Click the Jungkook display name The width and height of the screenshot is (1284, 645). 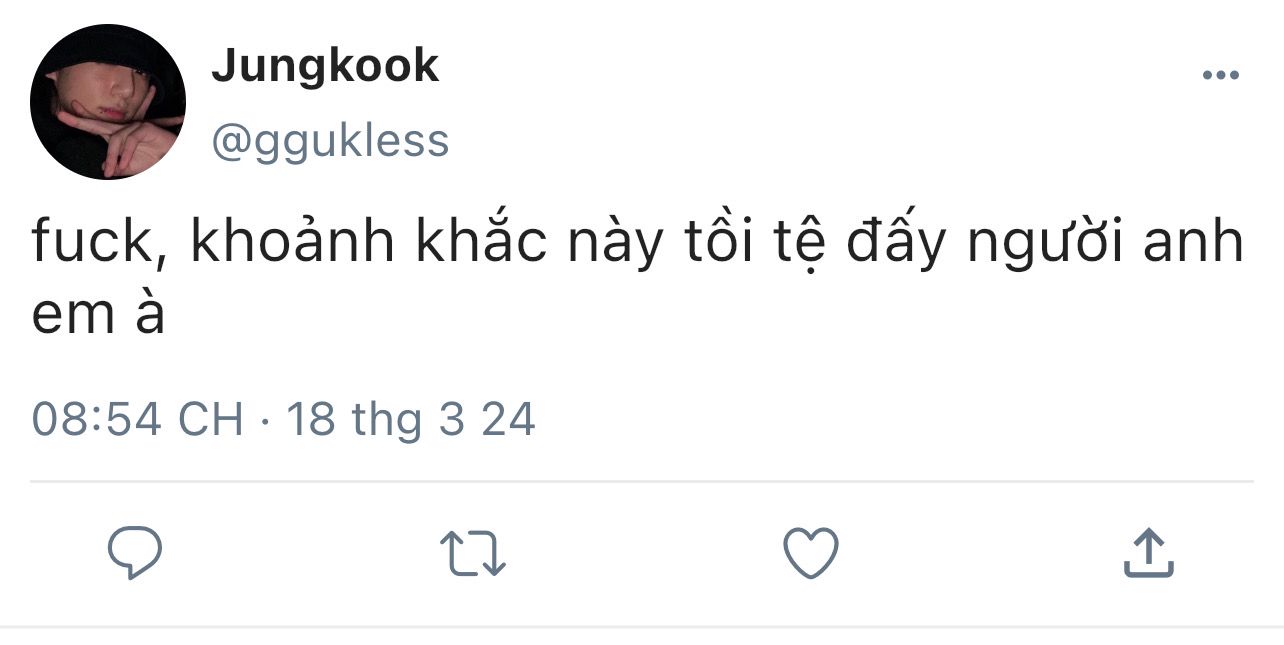click(325, 66)
